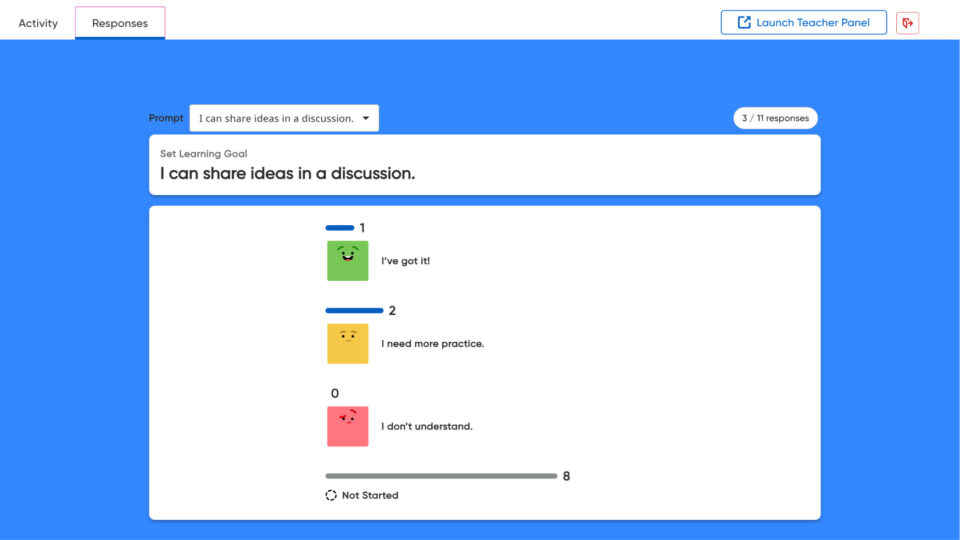Screen dimensions: 960x540
Task: Switch to the Responses tab
Action: tap(120, 23)
